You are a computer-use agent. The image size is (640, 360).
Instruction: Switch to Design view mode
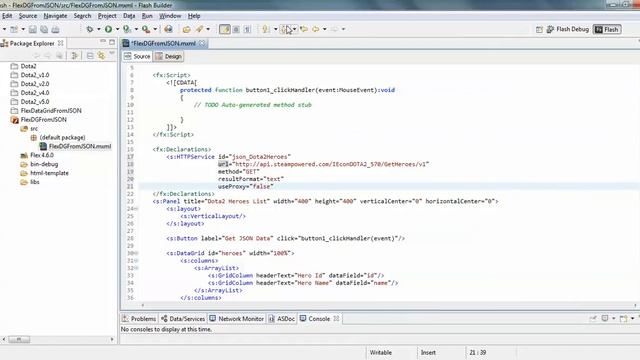pos(168,56)
